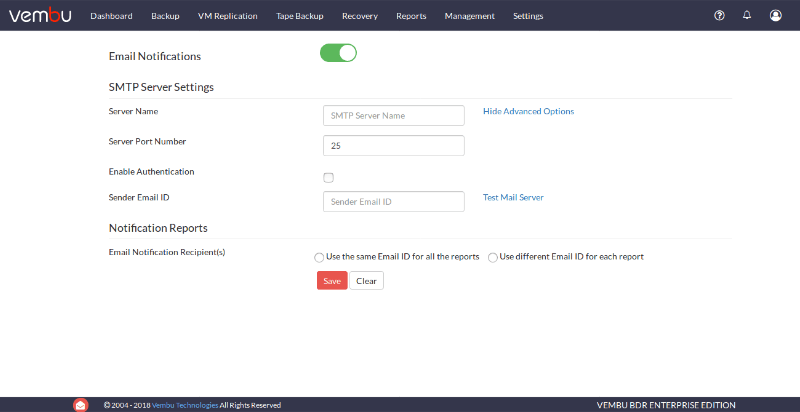Screen dimensions: 800x412
Task: Open the help question mark icon
Action: tap(719, 15)
